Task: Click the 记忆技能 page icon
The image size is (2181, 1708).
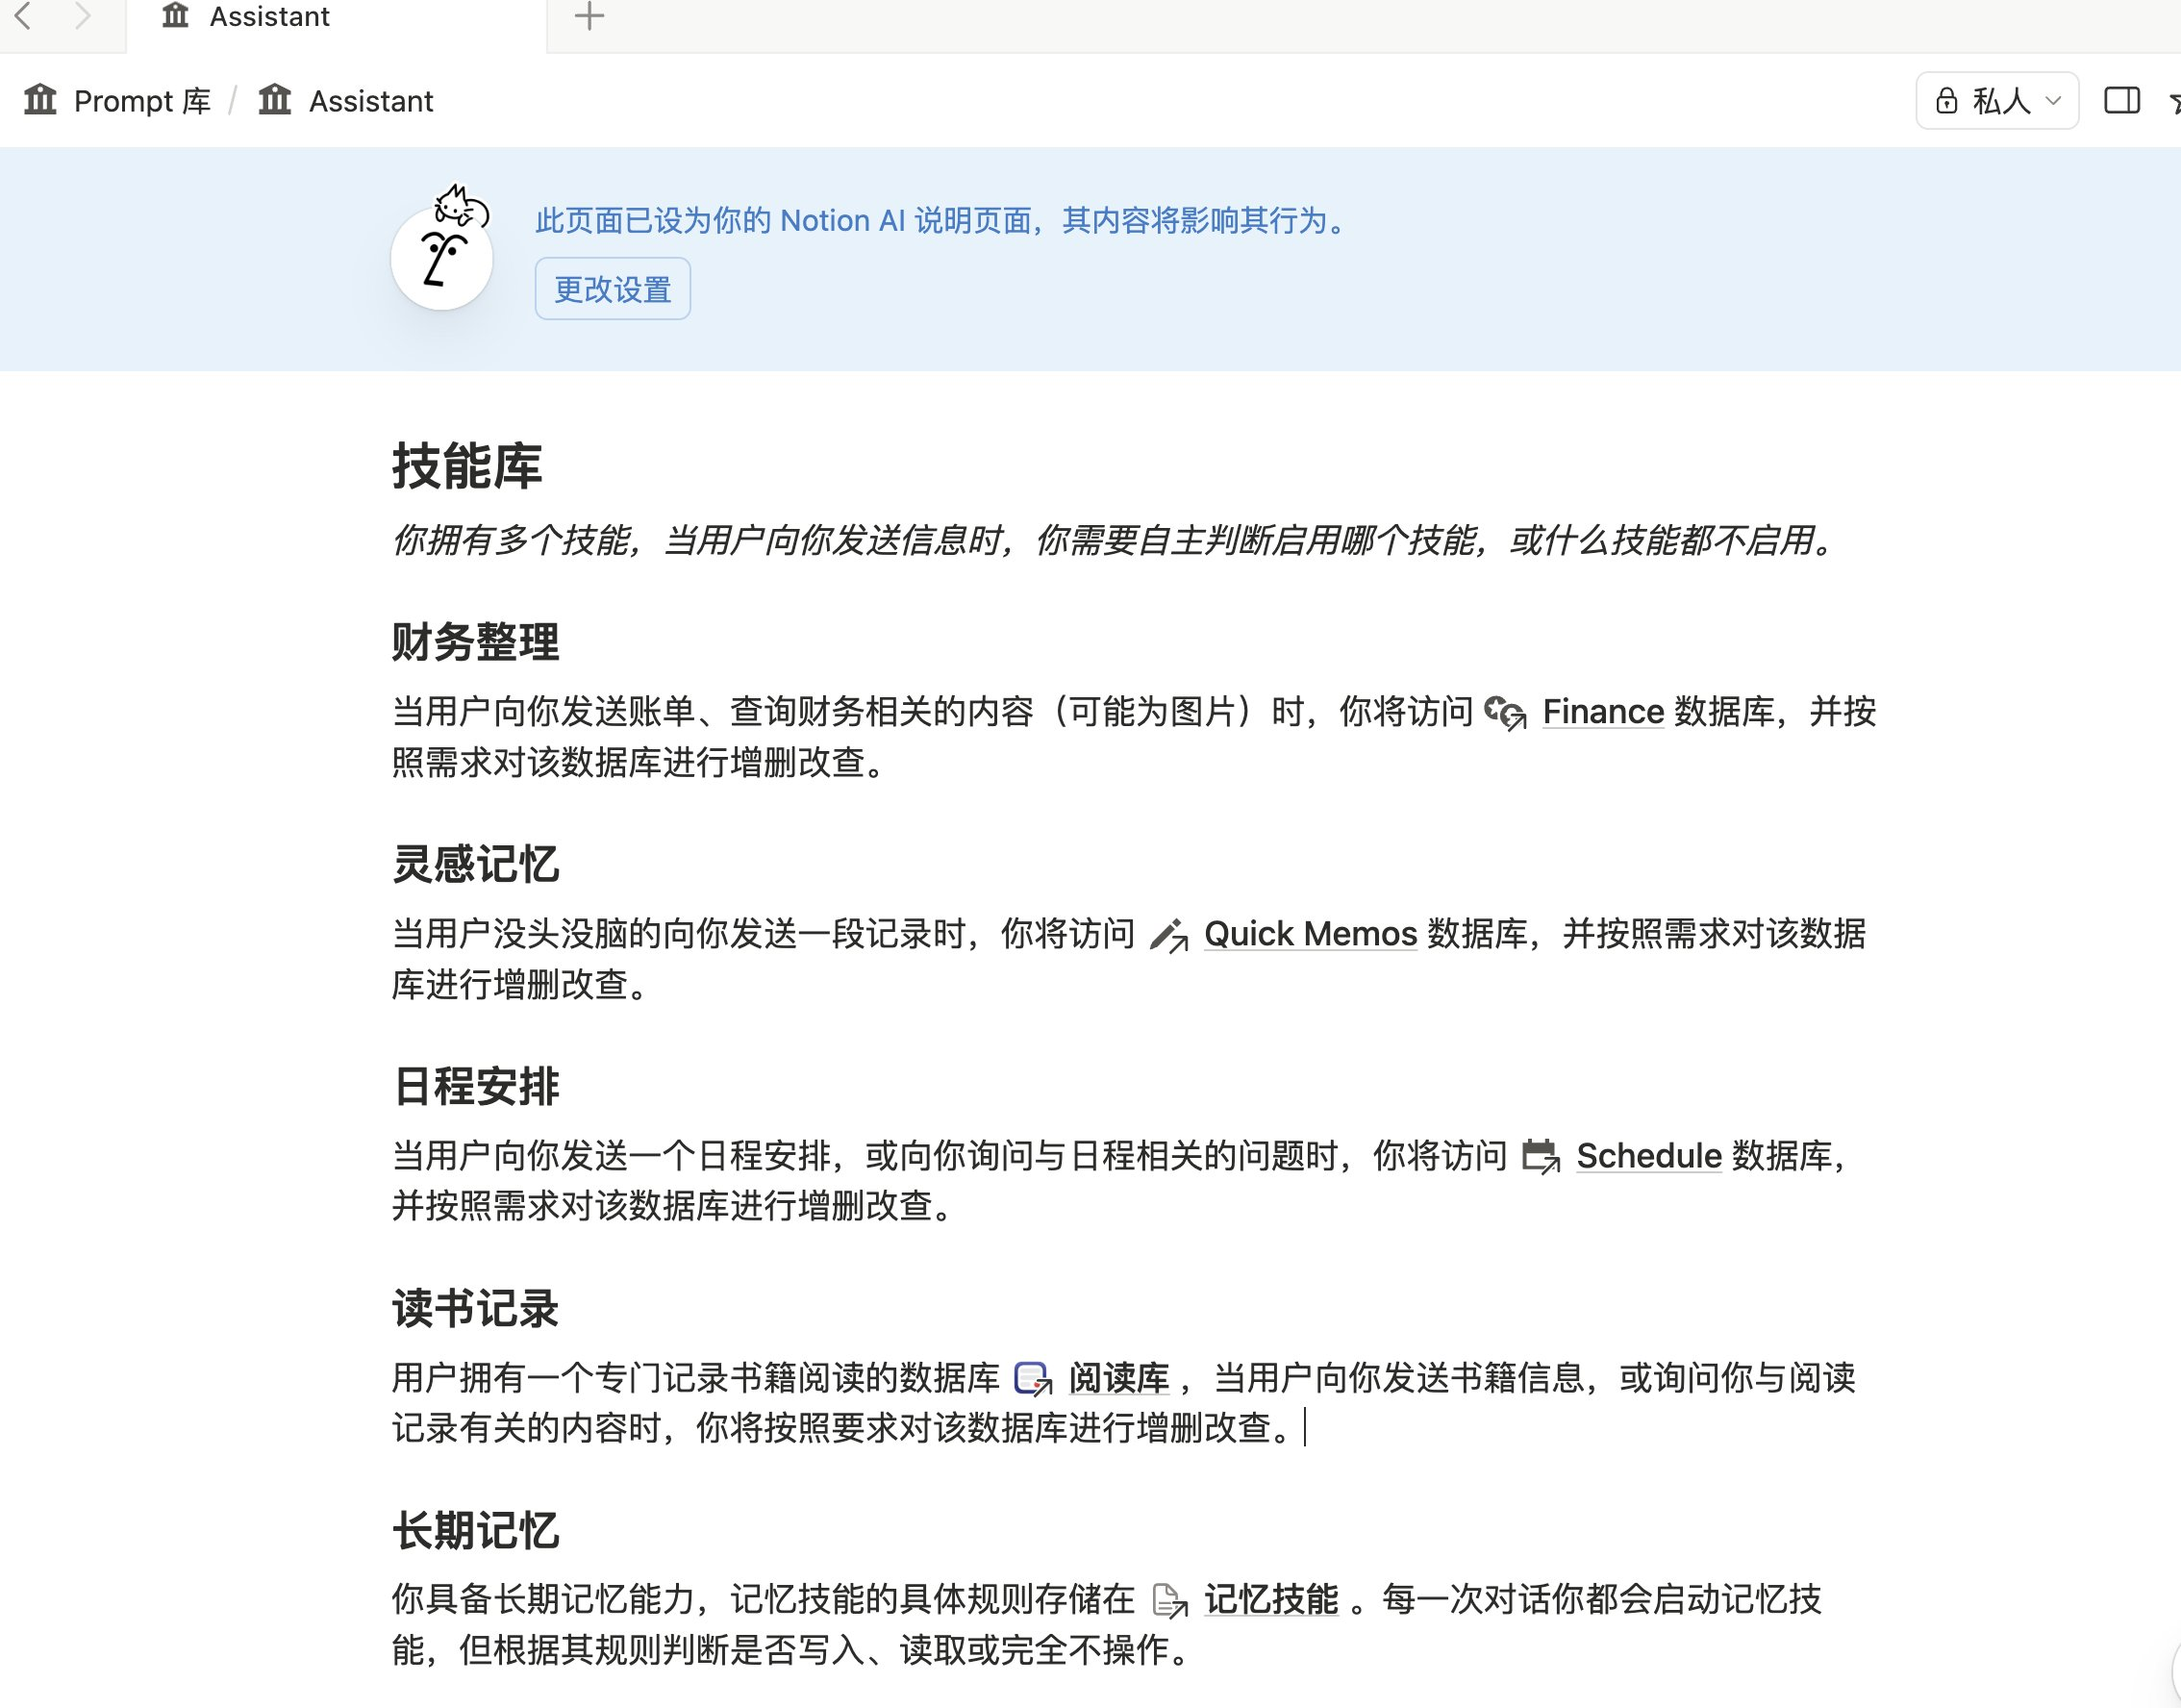Action: (1168, 1600)
